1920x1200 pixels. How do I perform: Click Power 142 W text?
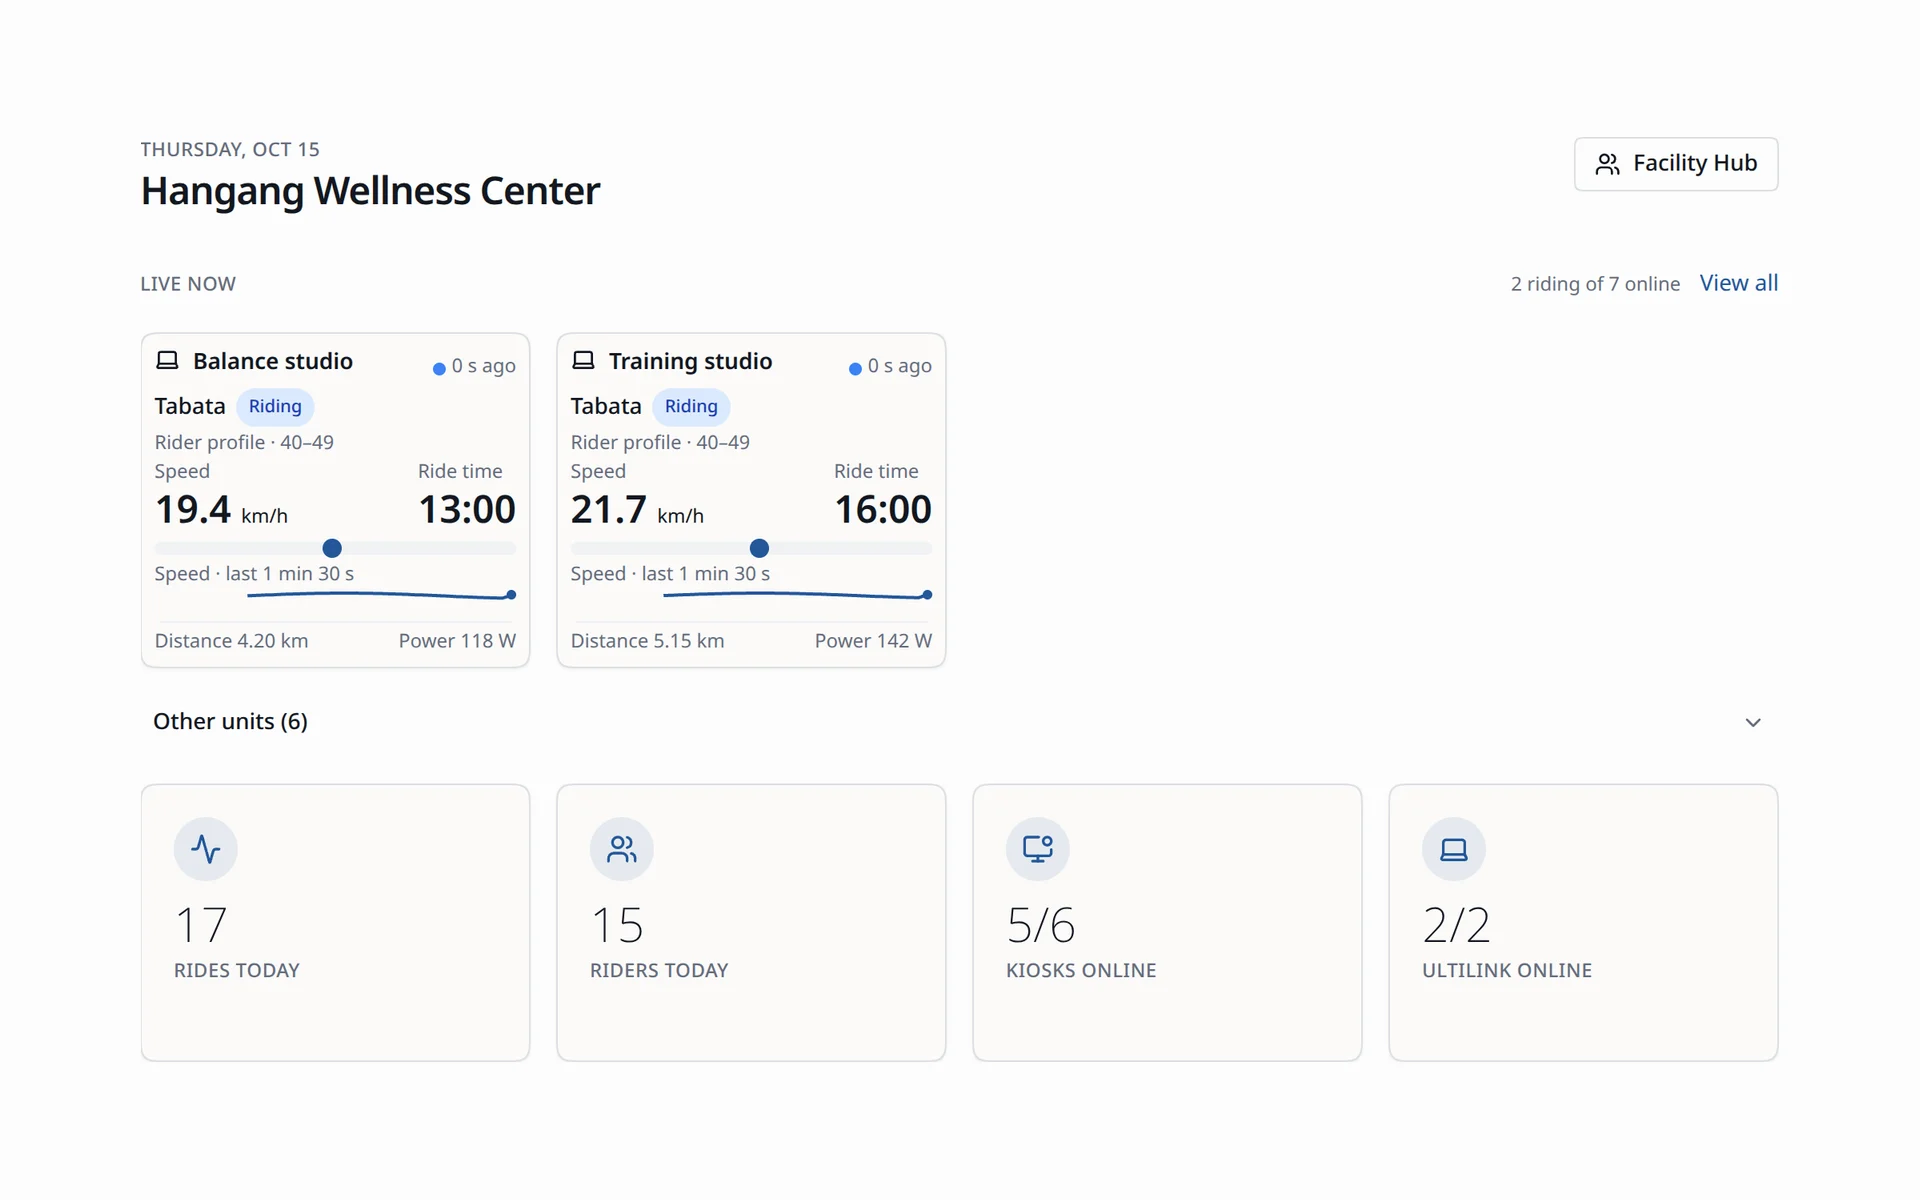[873, 641]
